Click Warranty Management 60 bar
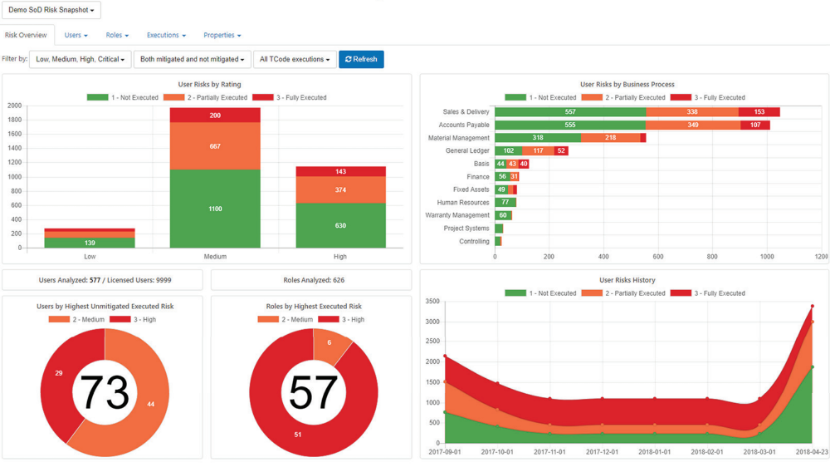This screenshot has height=468, width=830. point(503,215)
